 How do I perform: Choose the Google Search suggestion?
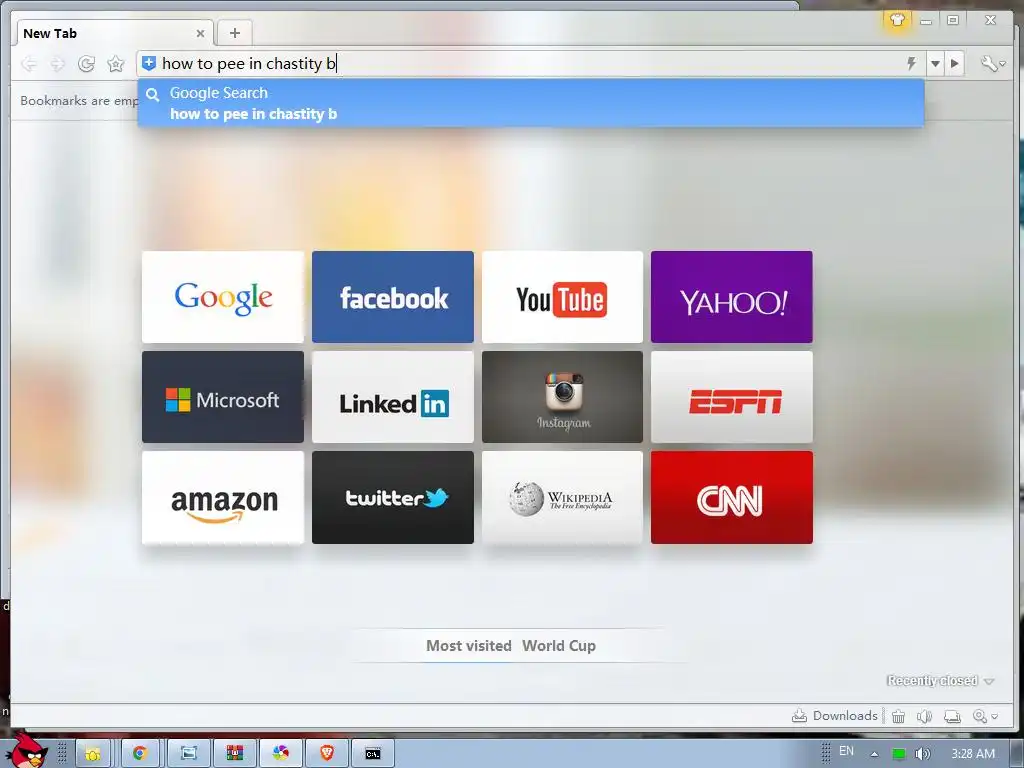coord(531,103)
